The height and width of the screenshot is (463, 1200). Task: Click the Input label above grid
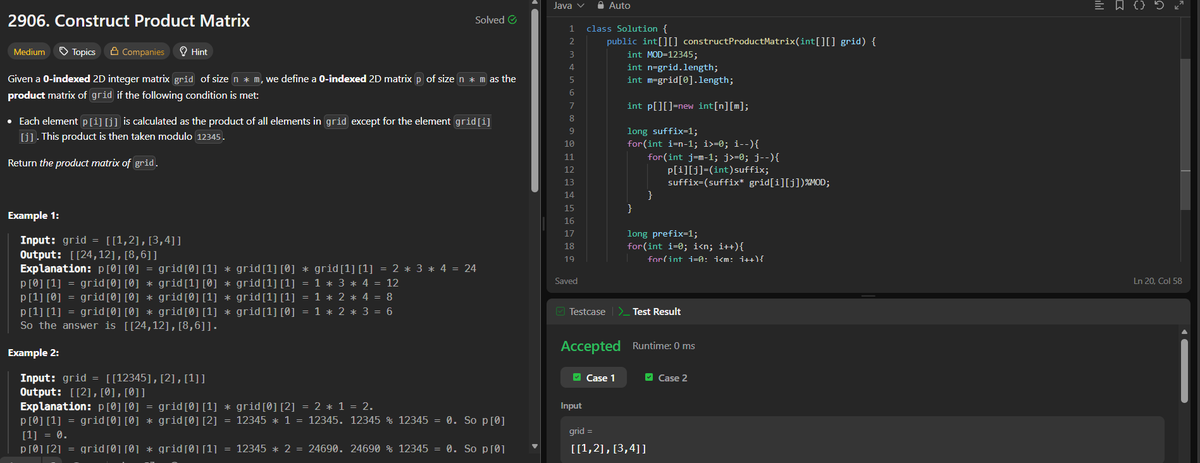571,406
